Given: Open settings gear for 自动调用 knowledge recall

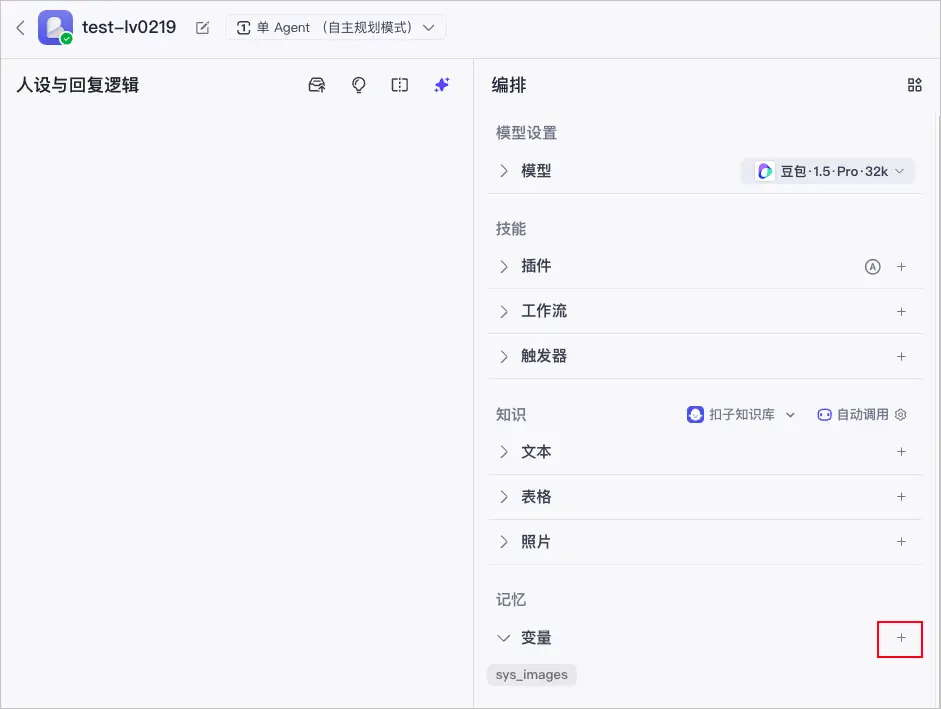Looking at the screenshot, I should coord(900,414).
